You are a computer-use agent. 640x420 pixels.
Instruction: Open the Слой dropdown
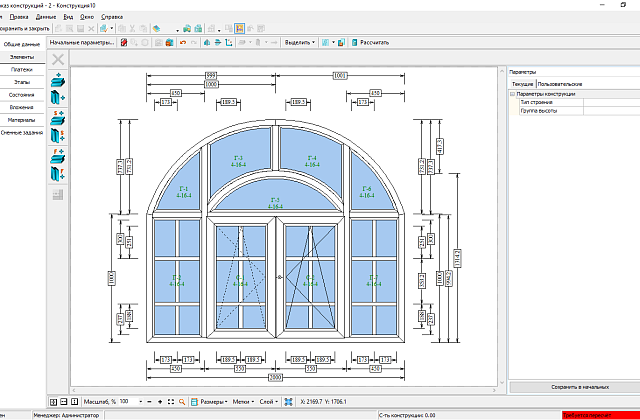pyautogui.click(x=269, y=402)
